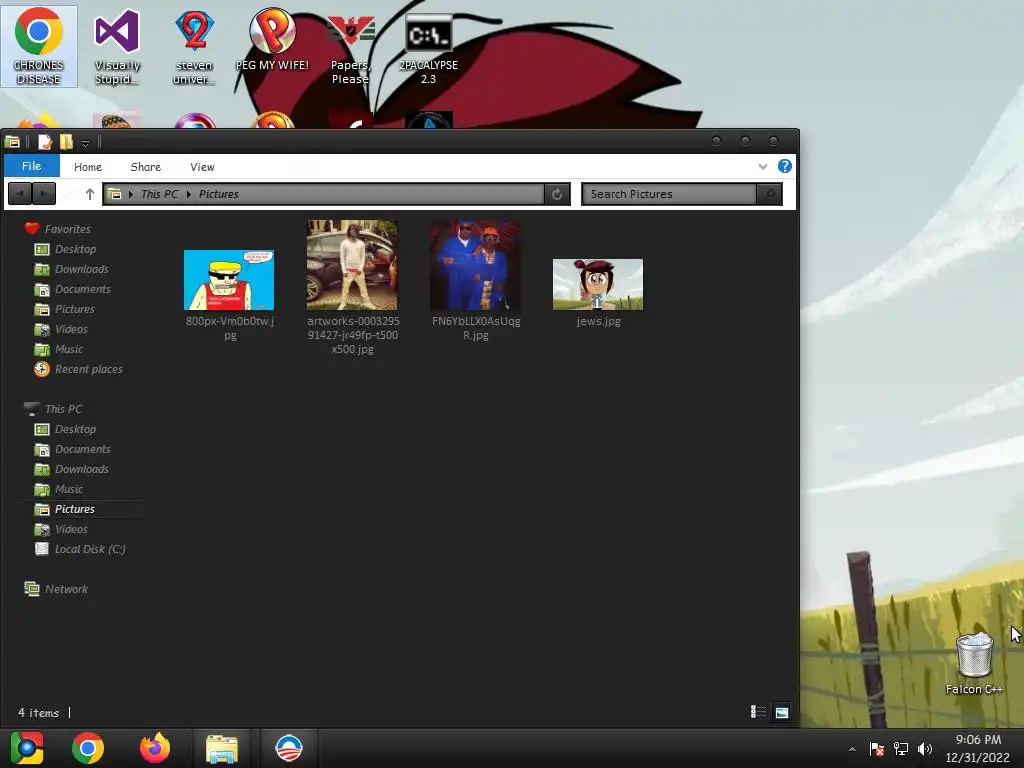Show hidden tray icons arrow
This screenshot has width=1024, height=768.
tap(852, 749)
